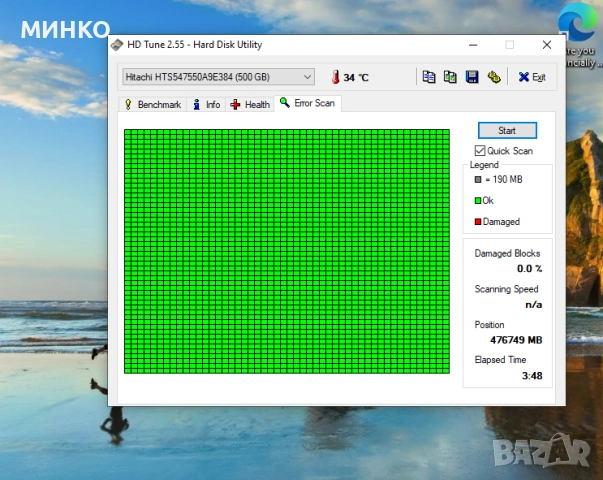Click the Exit button
The height and width of the screenshot is (480, 603).
532,77
